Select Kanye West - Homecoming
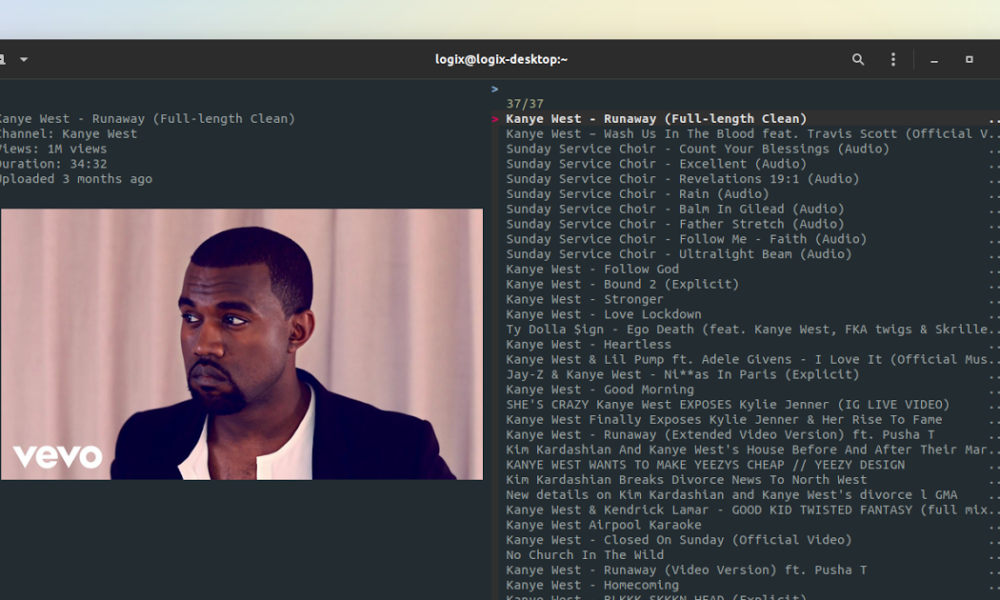The height and width of the screenshot is (600, 1000). tap(592, 585)
